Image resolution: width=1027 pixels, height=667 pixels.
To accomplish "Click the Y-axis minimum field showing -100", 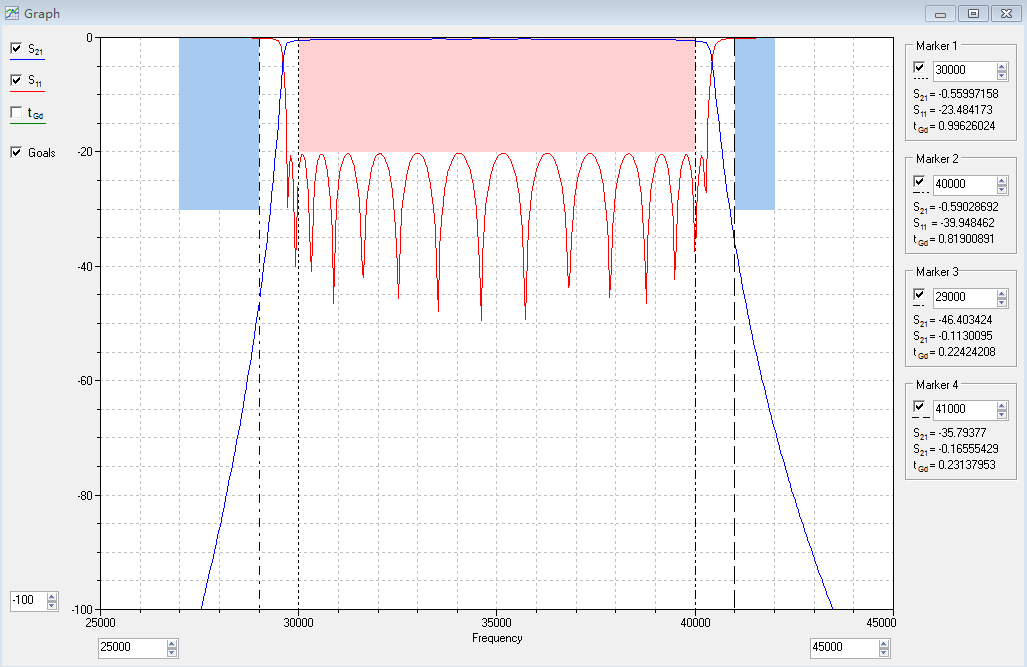I will click(27, 601).
